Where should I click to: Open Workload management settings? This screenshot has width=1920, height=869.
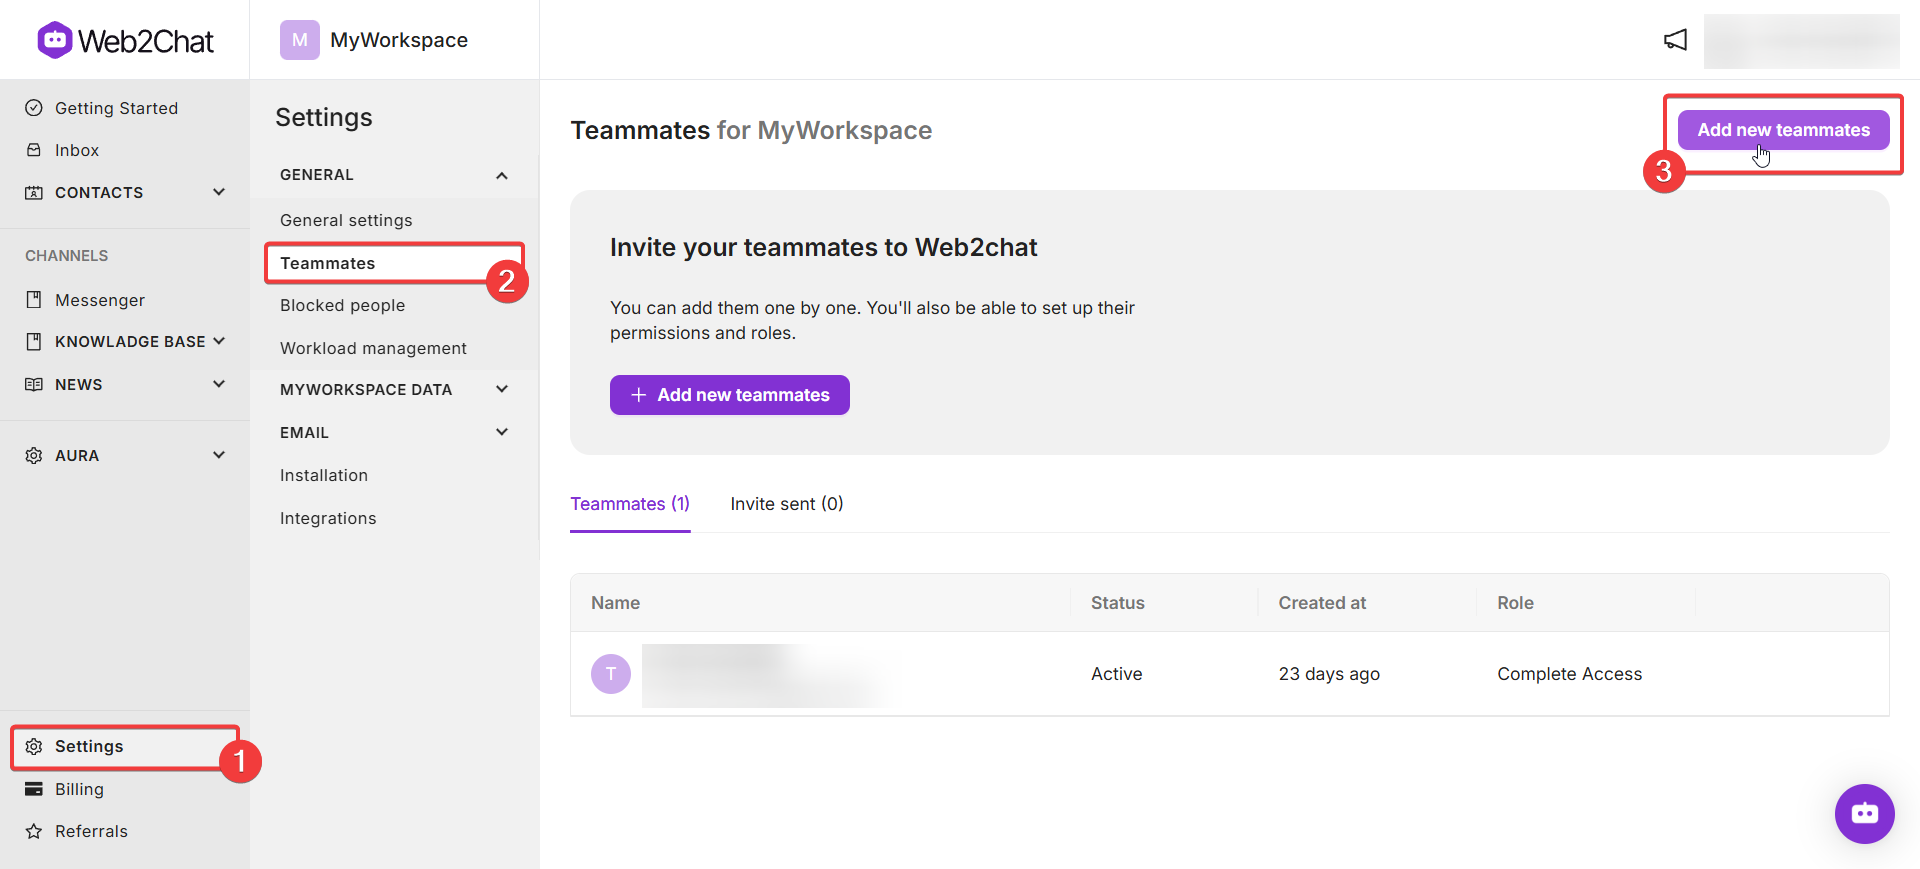[373, 348]
